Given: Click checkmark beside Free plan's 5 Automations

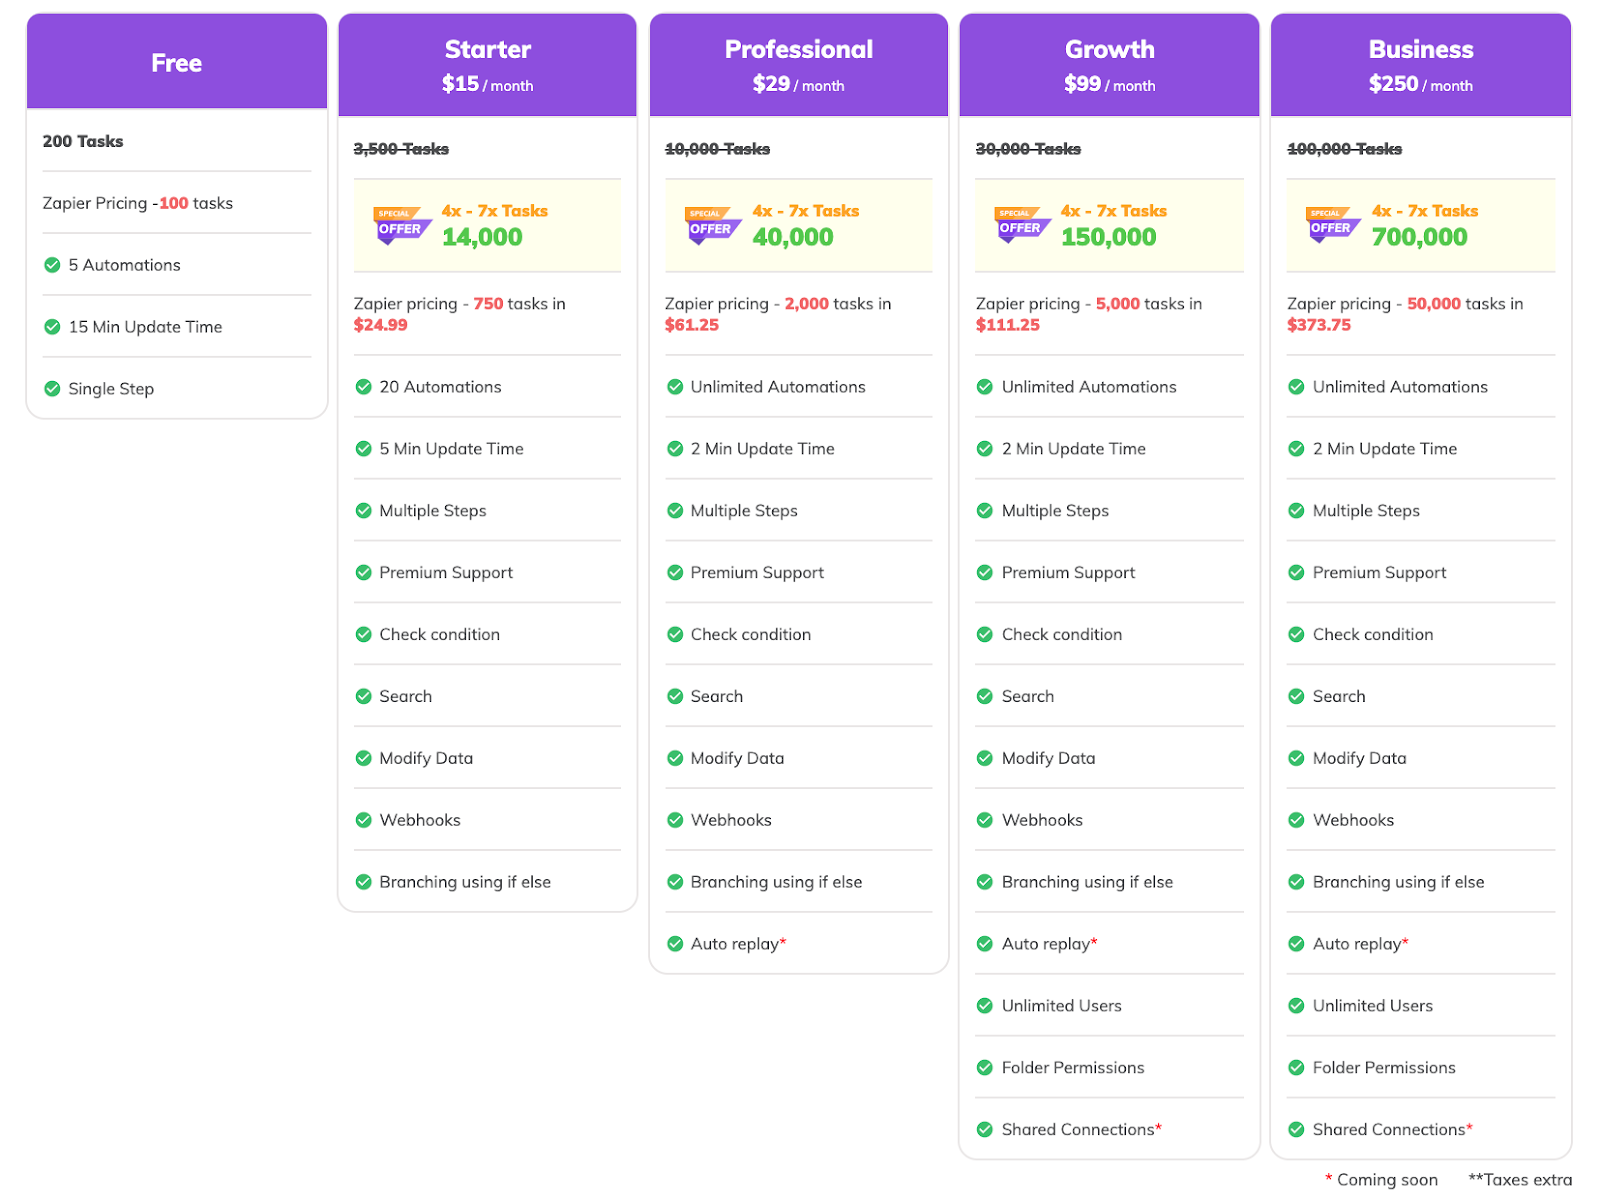Looking at the screenshot, I should [x=52, y=265].
